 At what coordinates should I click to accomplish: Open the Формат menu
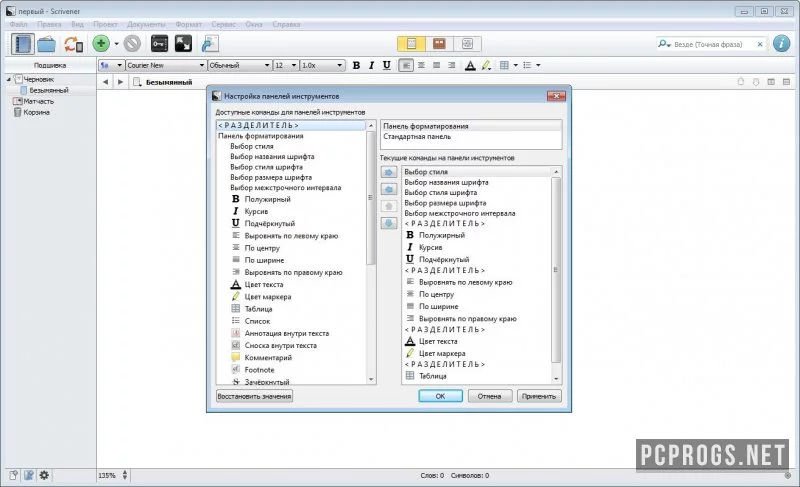pos(188,24)
